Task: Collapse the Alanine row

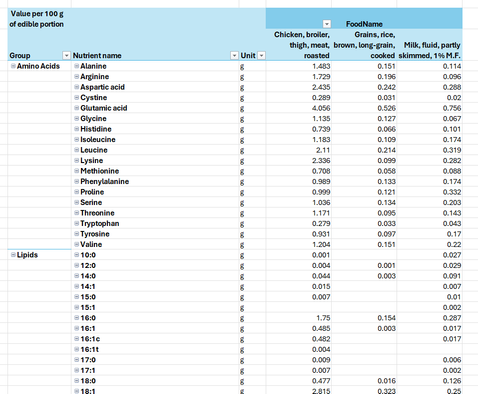Action: coord(77,66)
